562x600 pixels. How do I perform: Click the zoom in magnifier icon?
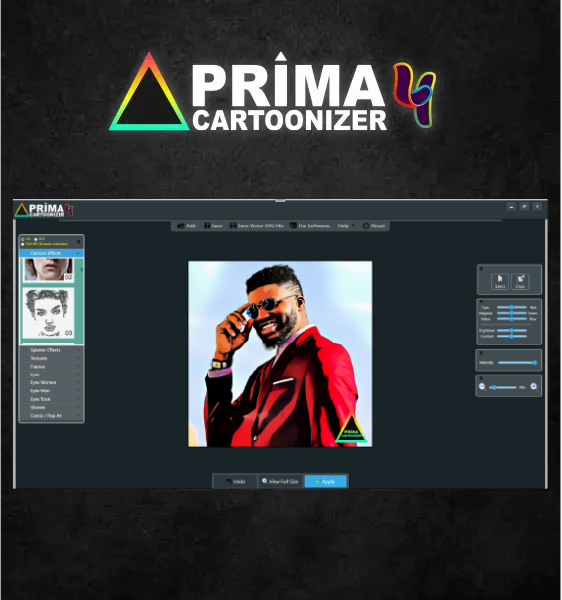tap(534, 387)
